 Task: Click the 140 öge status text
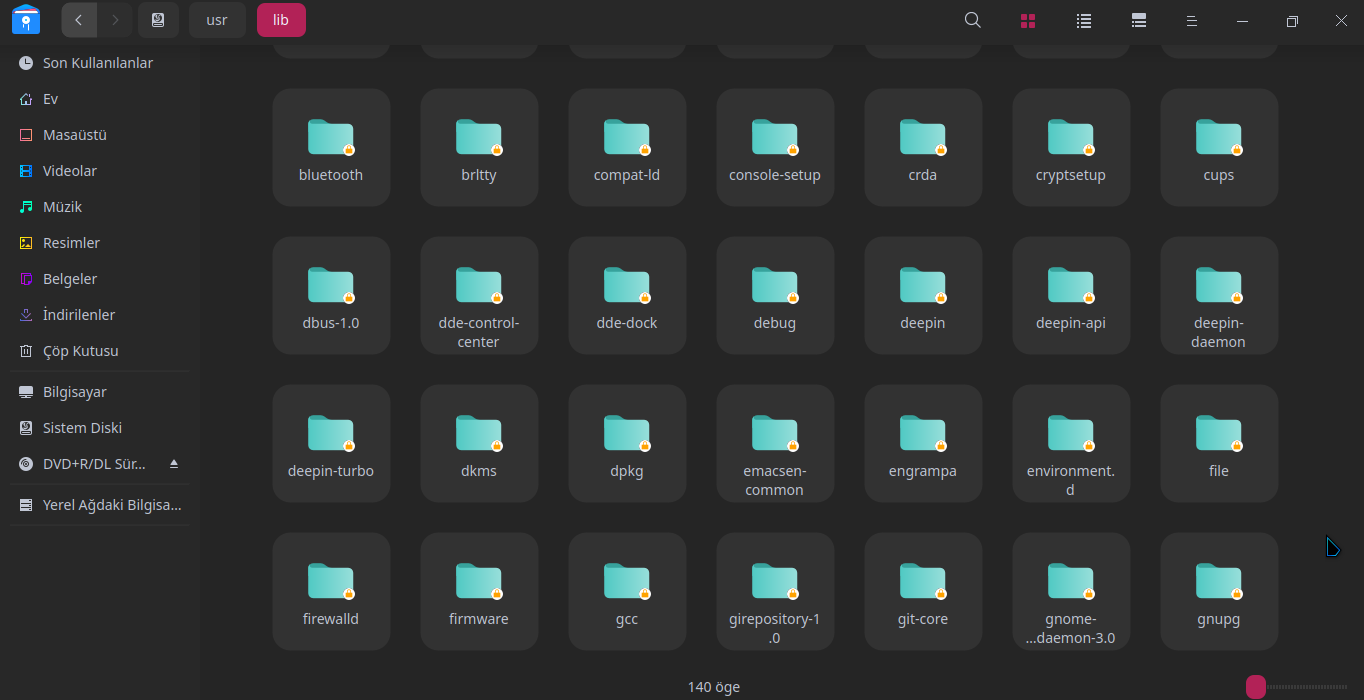[714, 687]
